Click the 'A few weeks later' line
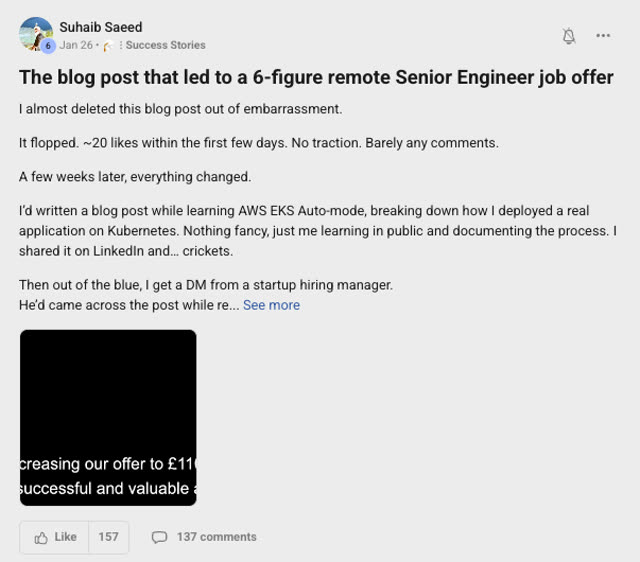The height and width of the screenshot is (562, 640). coord(135,177)
